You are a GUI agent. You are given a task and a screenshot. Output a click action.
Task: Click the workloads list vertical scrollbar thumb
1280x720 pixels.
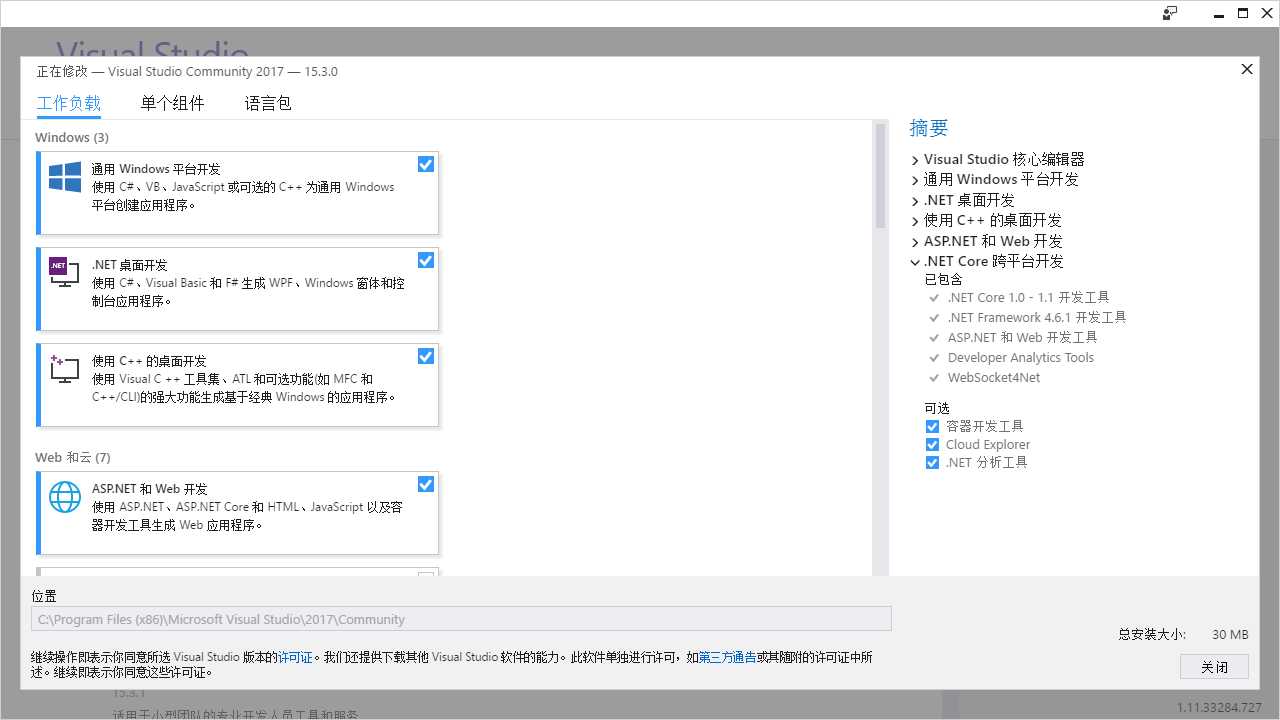(x=881, y=176)
